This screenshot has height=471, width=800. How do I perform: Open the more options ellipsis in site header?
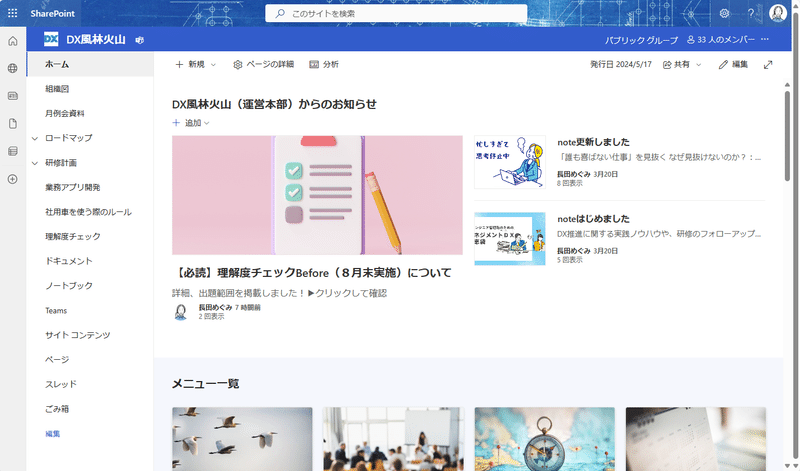(764, 39)
